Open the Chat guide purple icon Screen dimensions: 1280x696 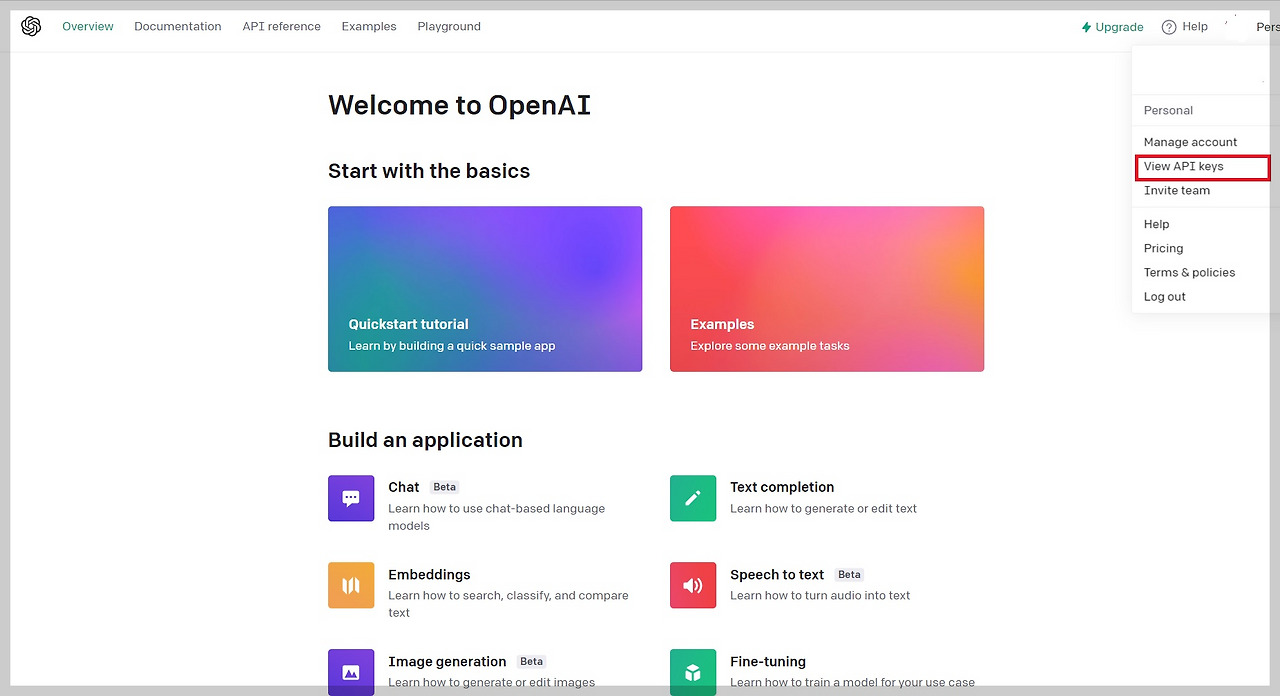pos(351,498)
